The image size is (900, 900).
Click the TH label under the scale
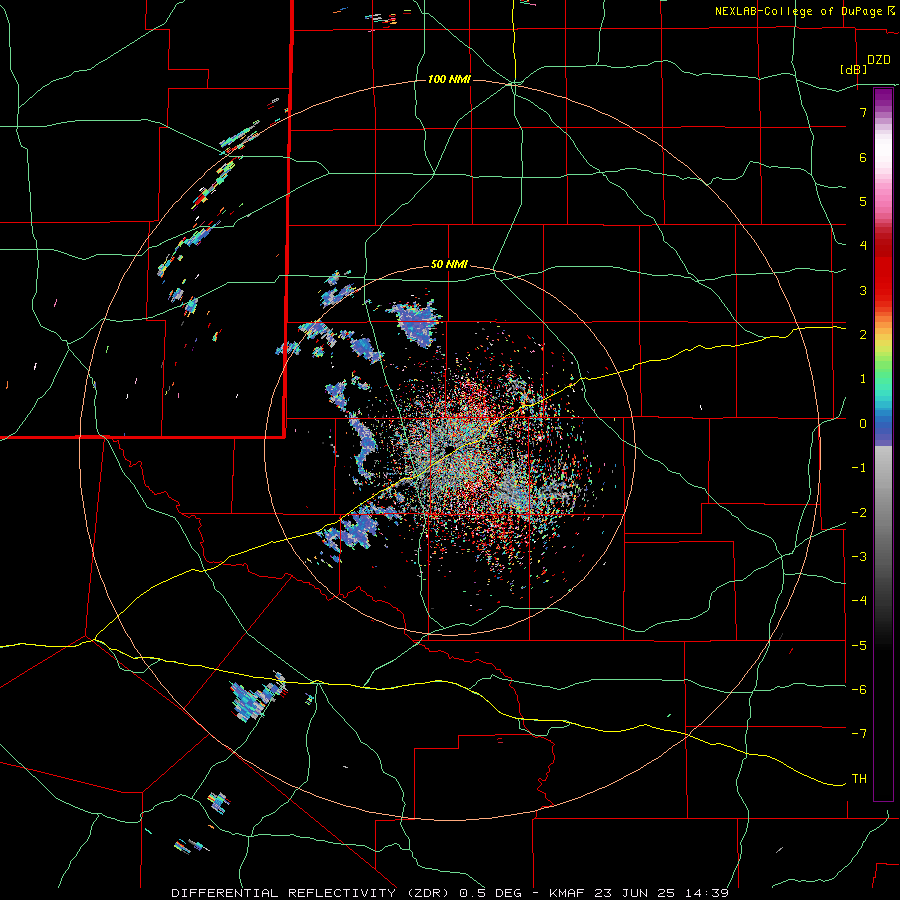pyautogui.click(x=859, y=778)
